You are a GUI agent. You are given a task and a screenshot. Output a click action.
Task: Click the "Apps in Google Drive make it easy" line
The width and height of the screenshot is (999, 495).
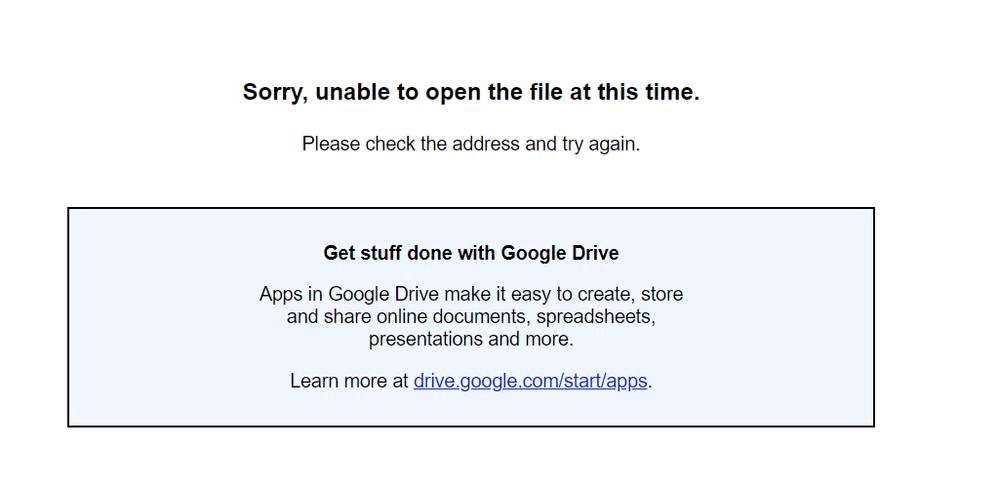471,295
